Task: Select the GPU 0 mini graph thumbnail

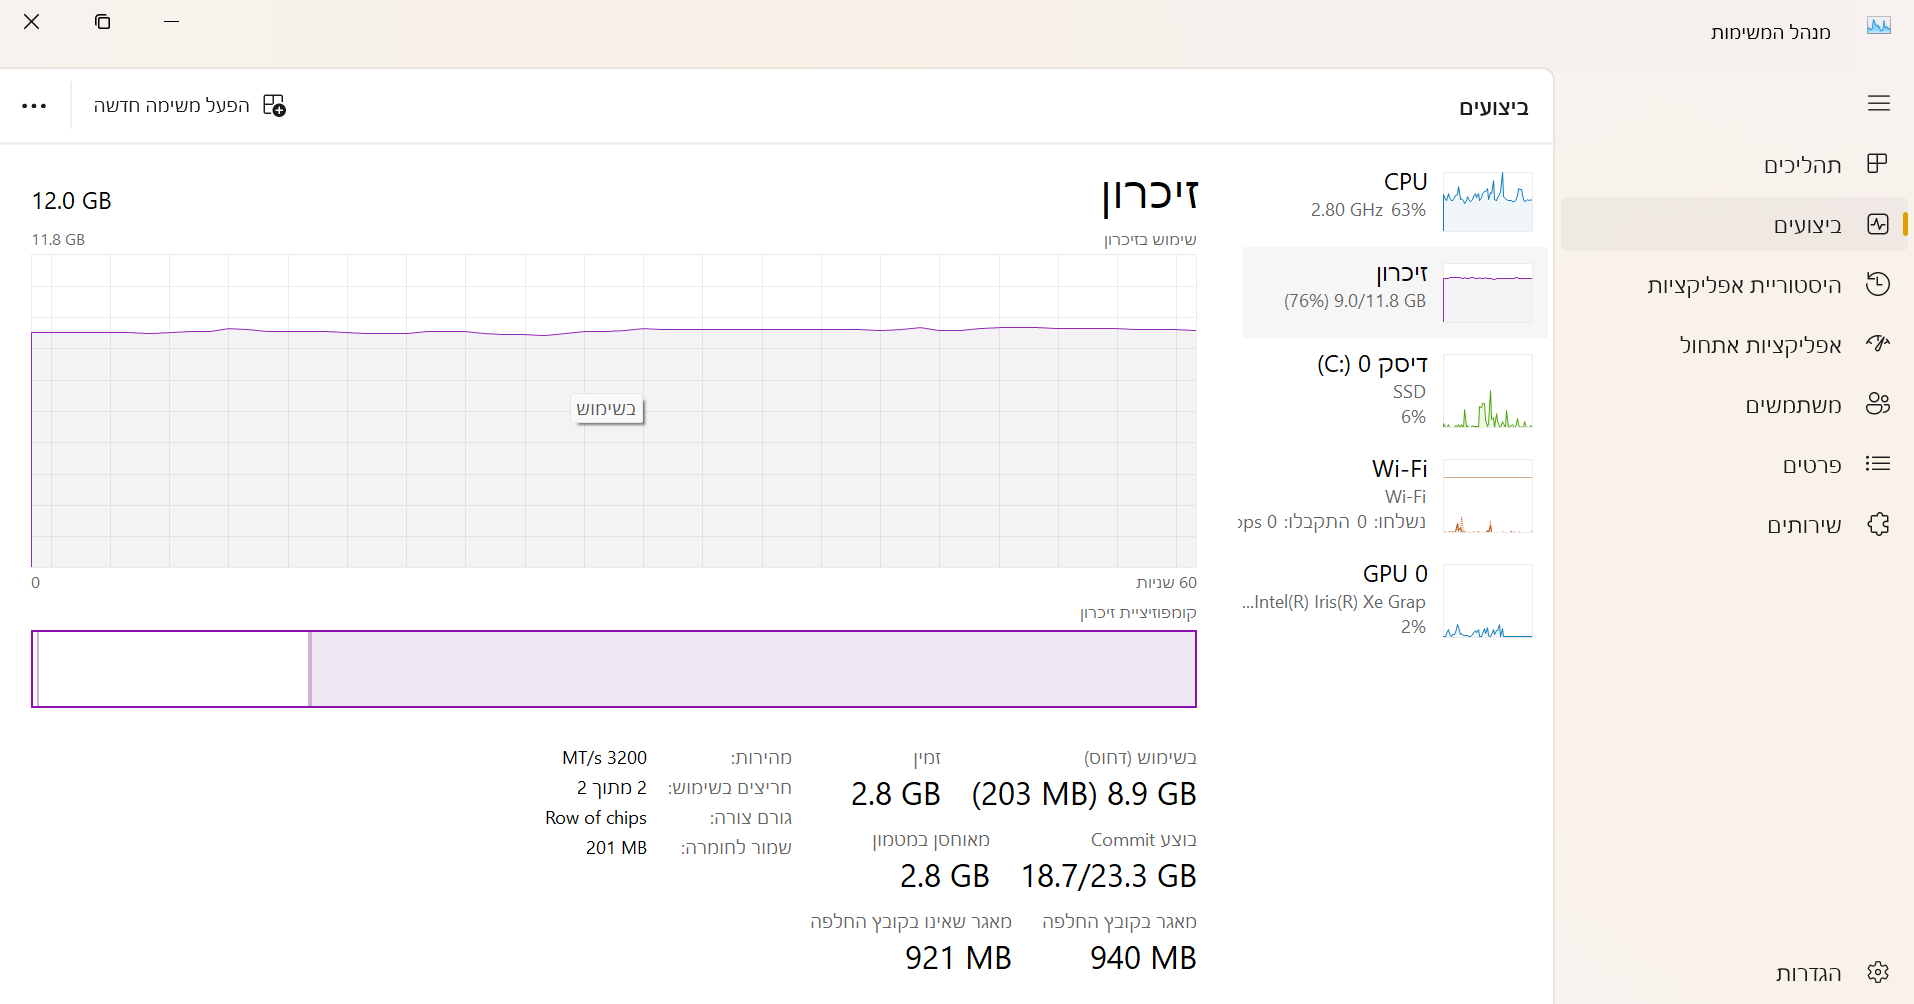Action: click(x=1487, y=601)
